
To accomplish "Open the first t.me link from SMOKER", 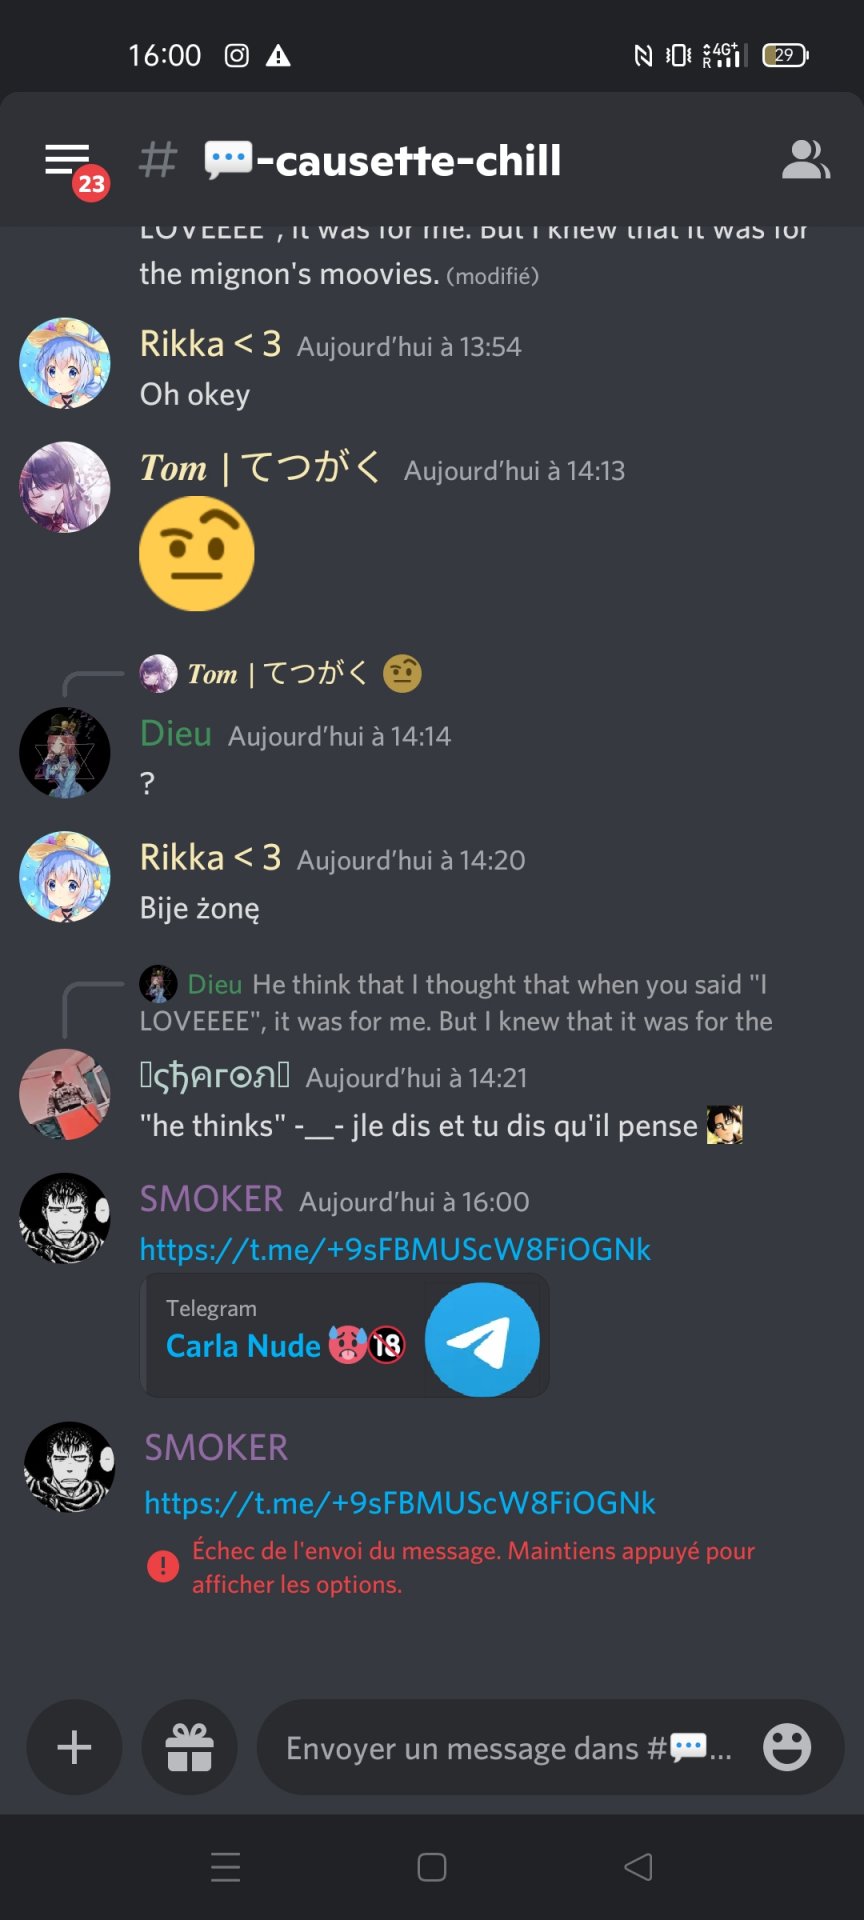I will [x=395, y=1249].
